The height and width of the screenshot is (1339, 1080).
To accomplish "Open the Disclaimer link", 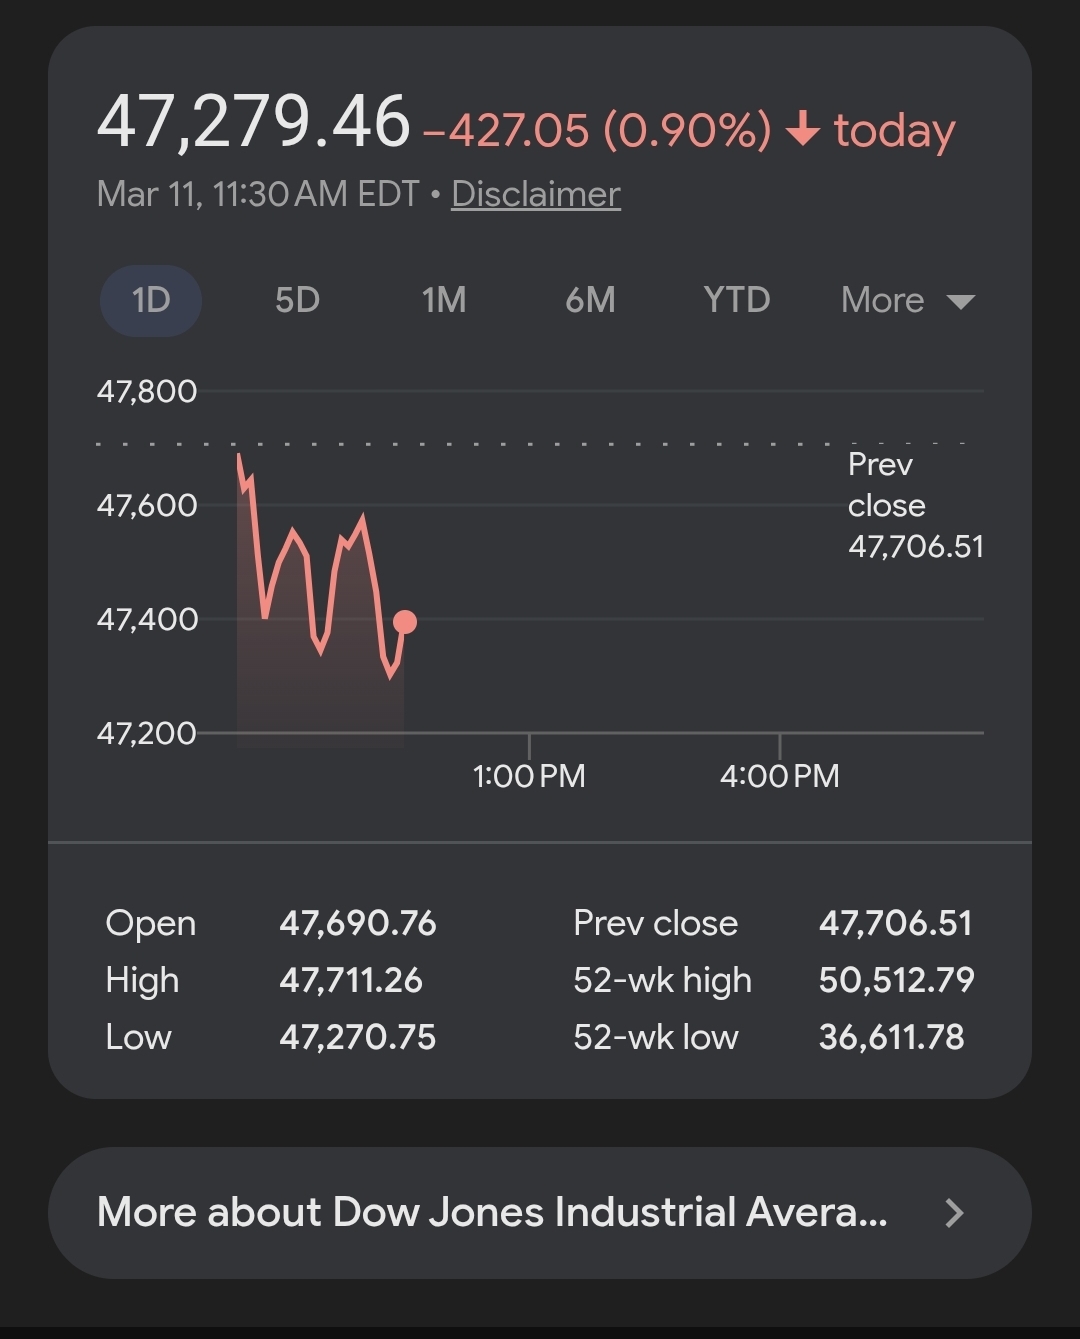I will click(x=536, y=194).
